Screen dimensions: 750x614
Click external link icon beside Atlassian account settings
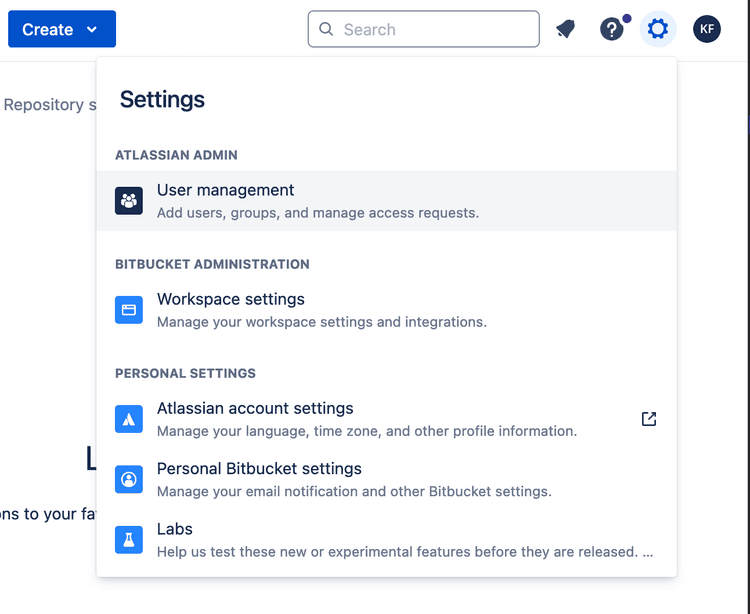649,419
